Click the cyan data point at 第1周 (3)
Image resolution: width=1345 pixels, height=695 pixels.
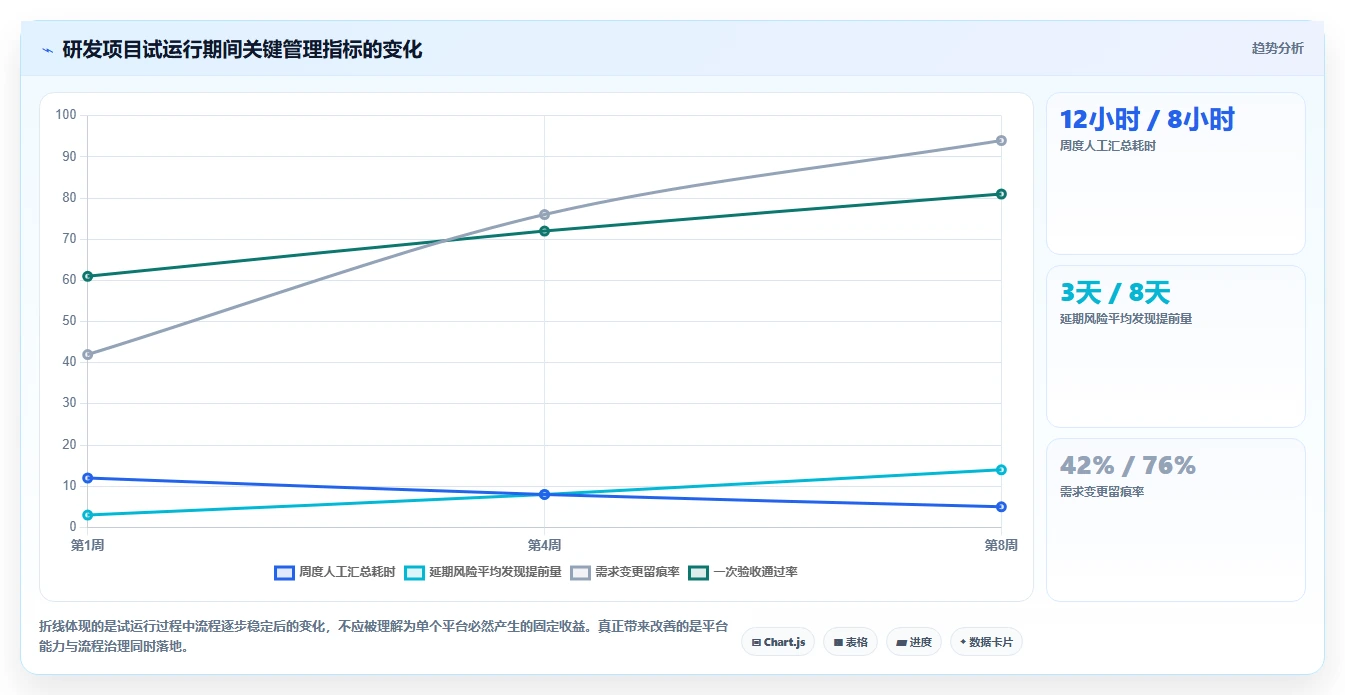tap(88, 515)
